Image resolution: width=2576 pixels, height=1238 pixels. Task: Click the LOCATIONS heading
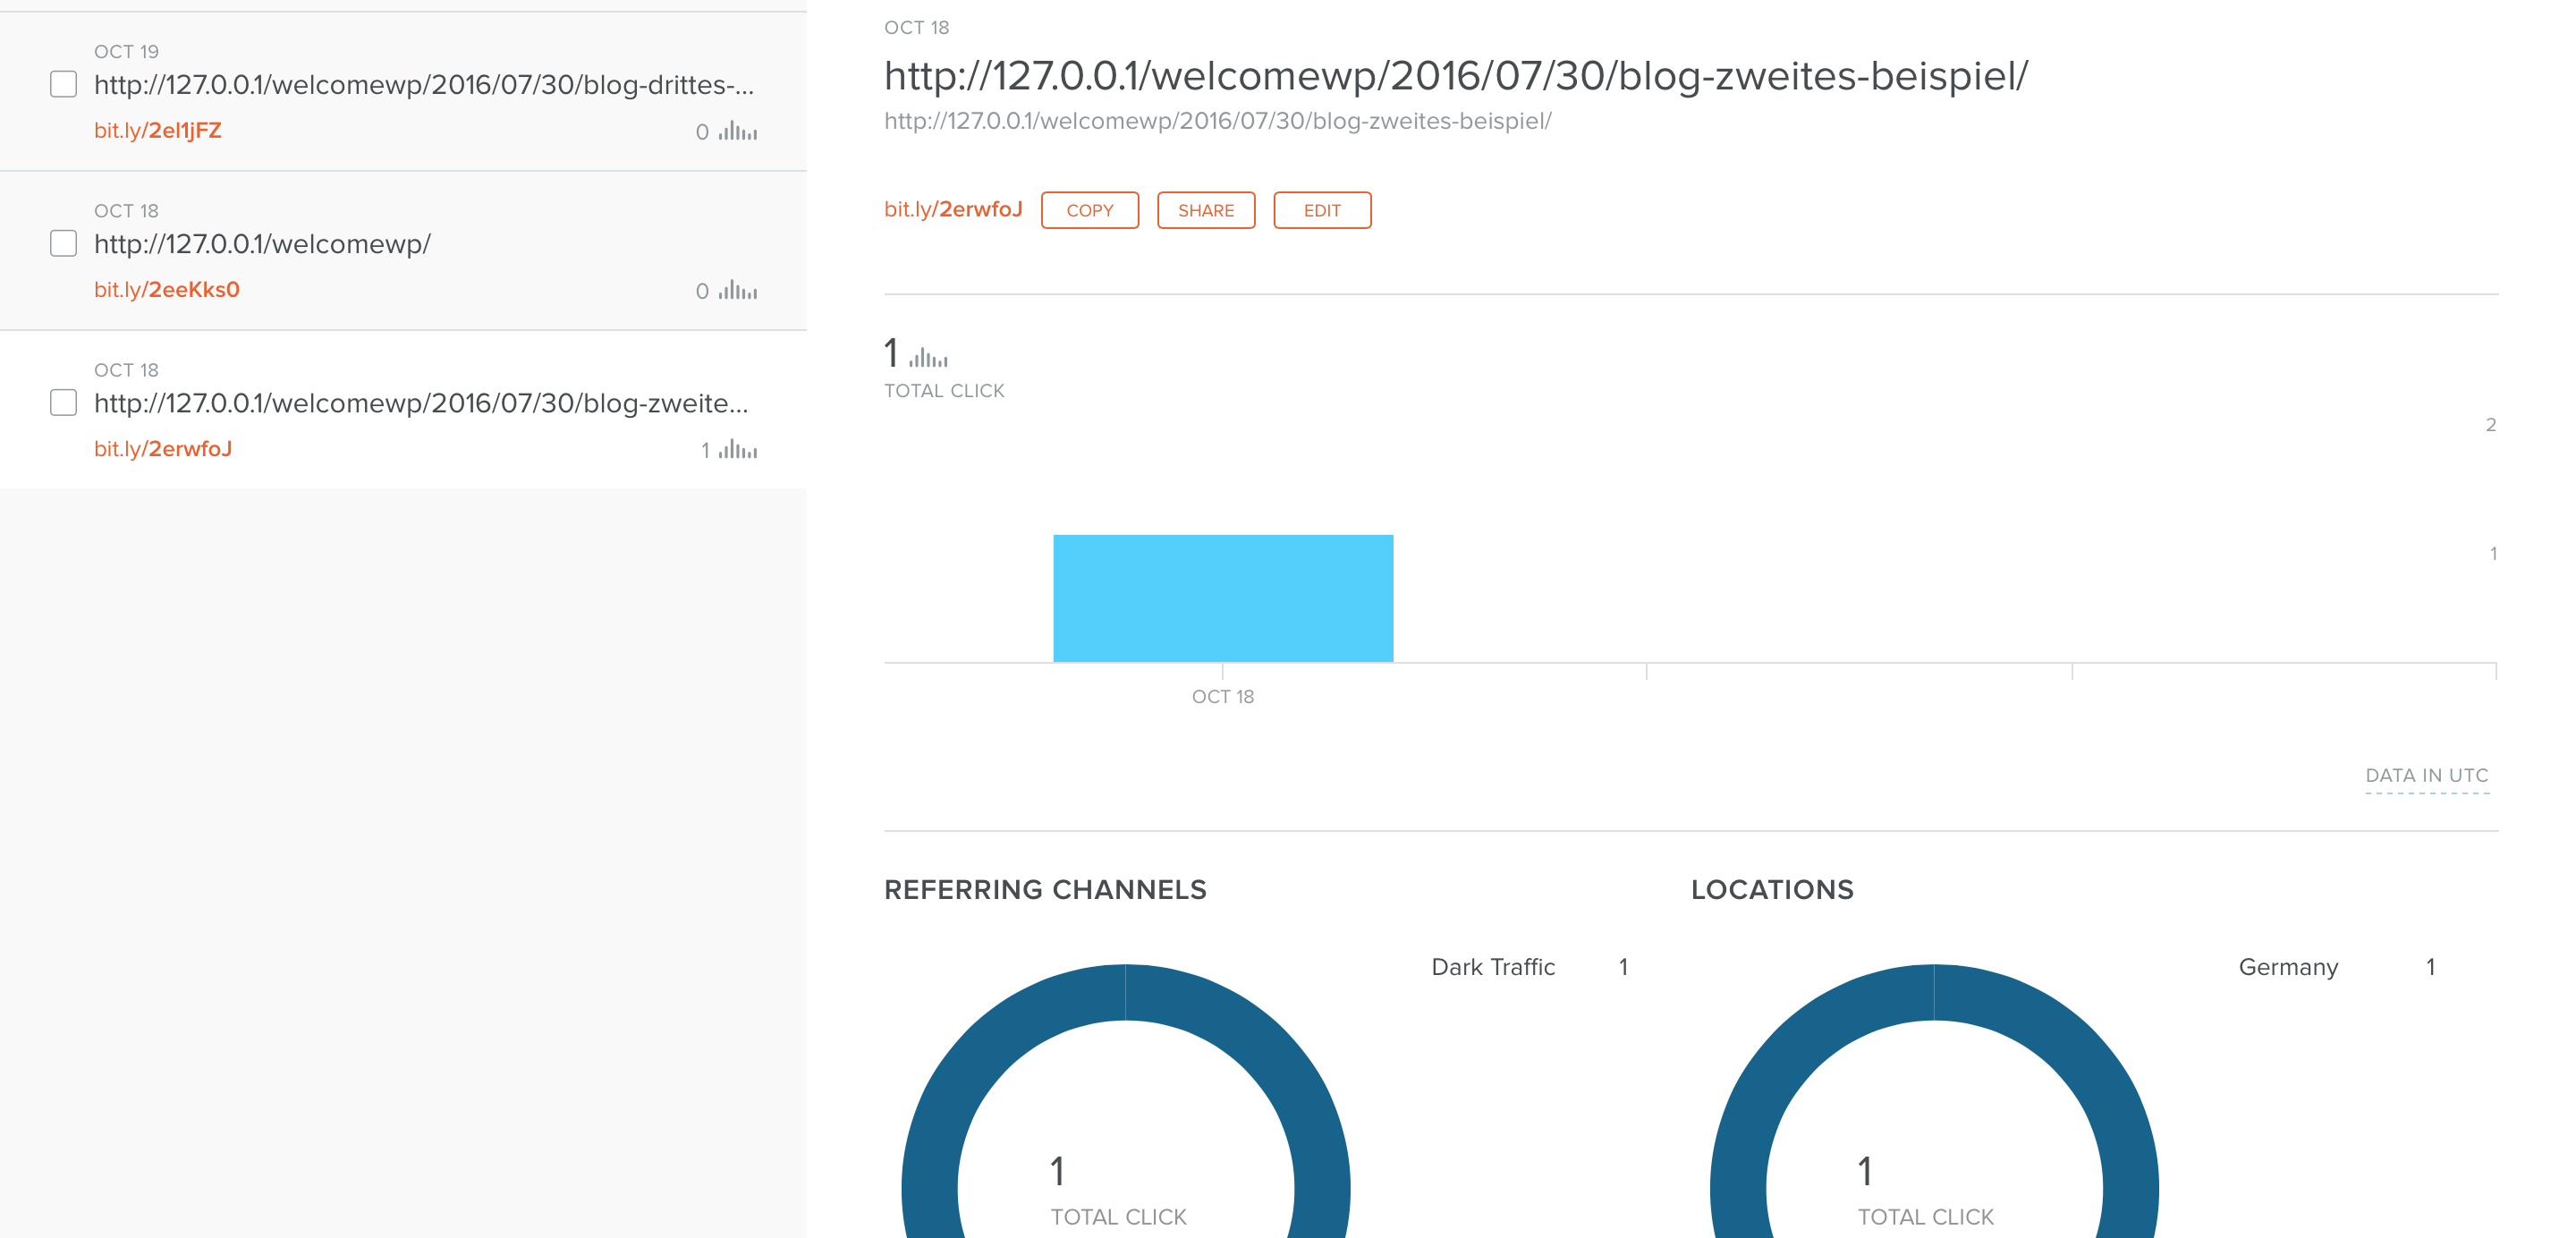(x=1772, y=889)
